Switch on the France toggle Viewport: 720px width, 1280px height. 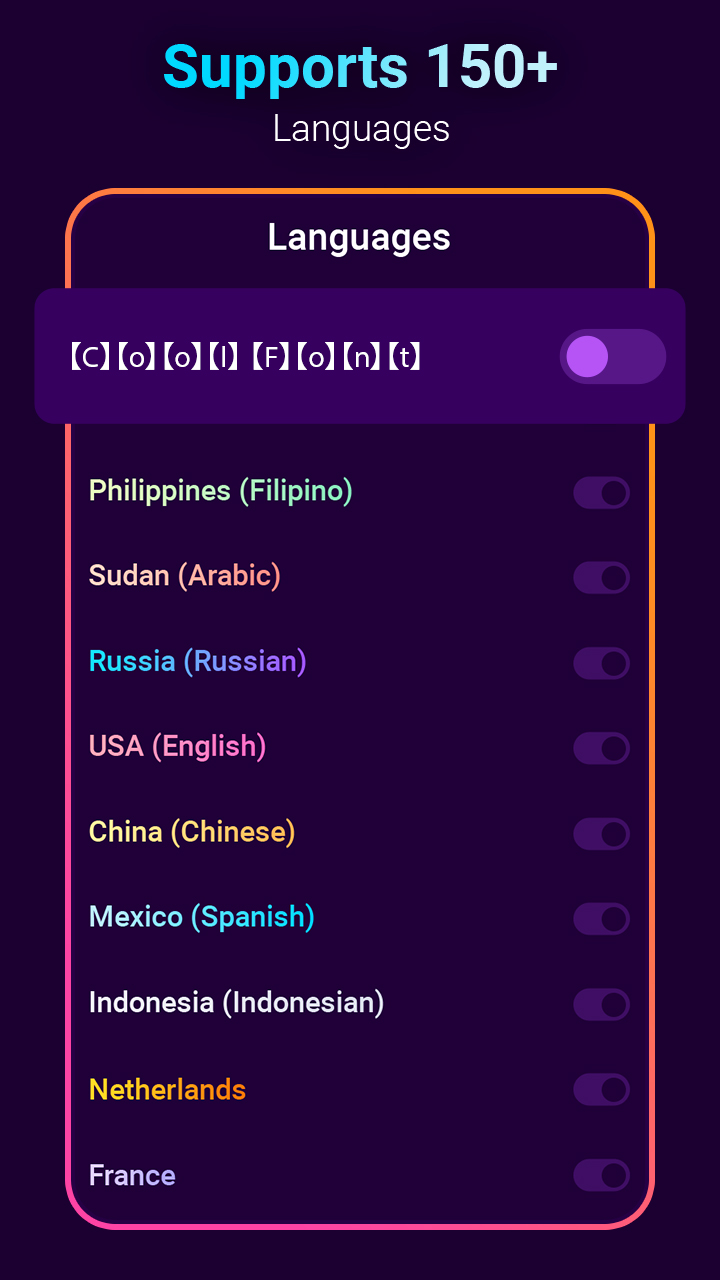click(x=601, y=1175)
